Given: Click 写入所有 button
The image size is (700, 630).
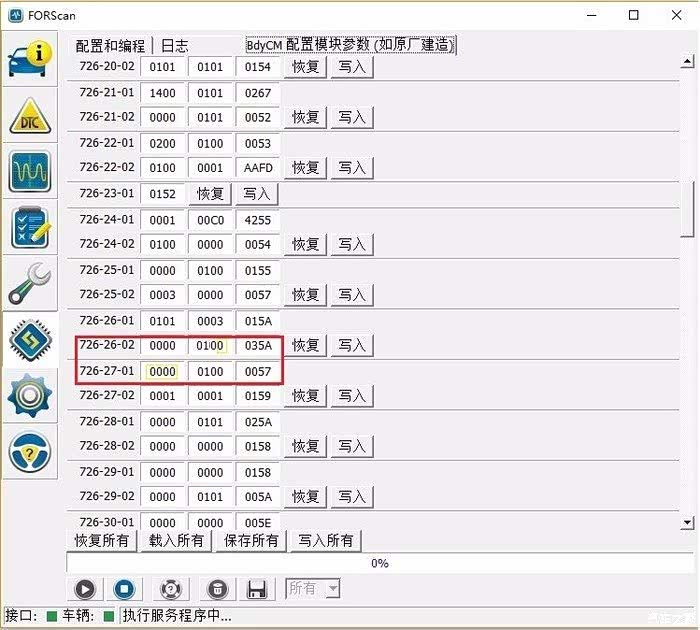Looking at the screenshot, I should point(325,540).
